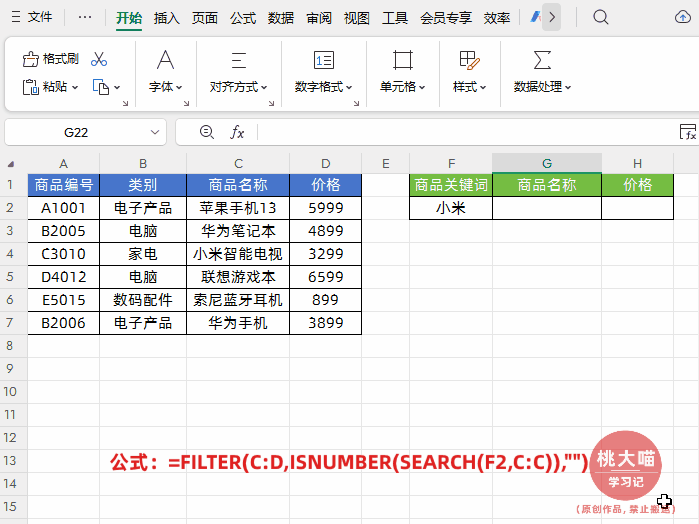The image size is (699, 524).
Task: Expand the copy options dropdown arrow
Action: 117,87
